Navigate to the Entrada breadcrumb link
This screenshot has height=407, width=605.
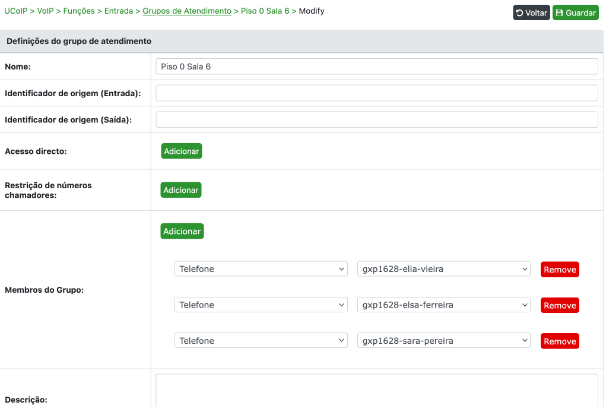click(118, 11)
